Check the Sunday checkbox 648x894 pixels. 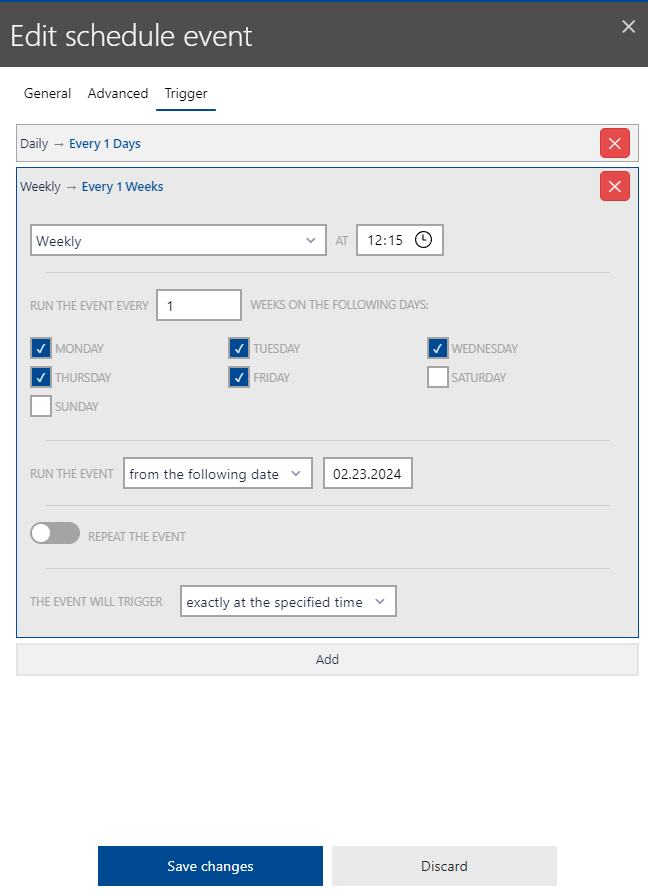[x=41, y=406]
